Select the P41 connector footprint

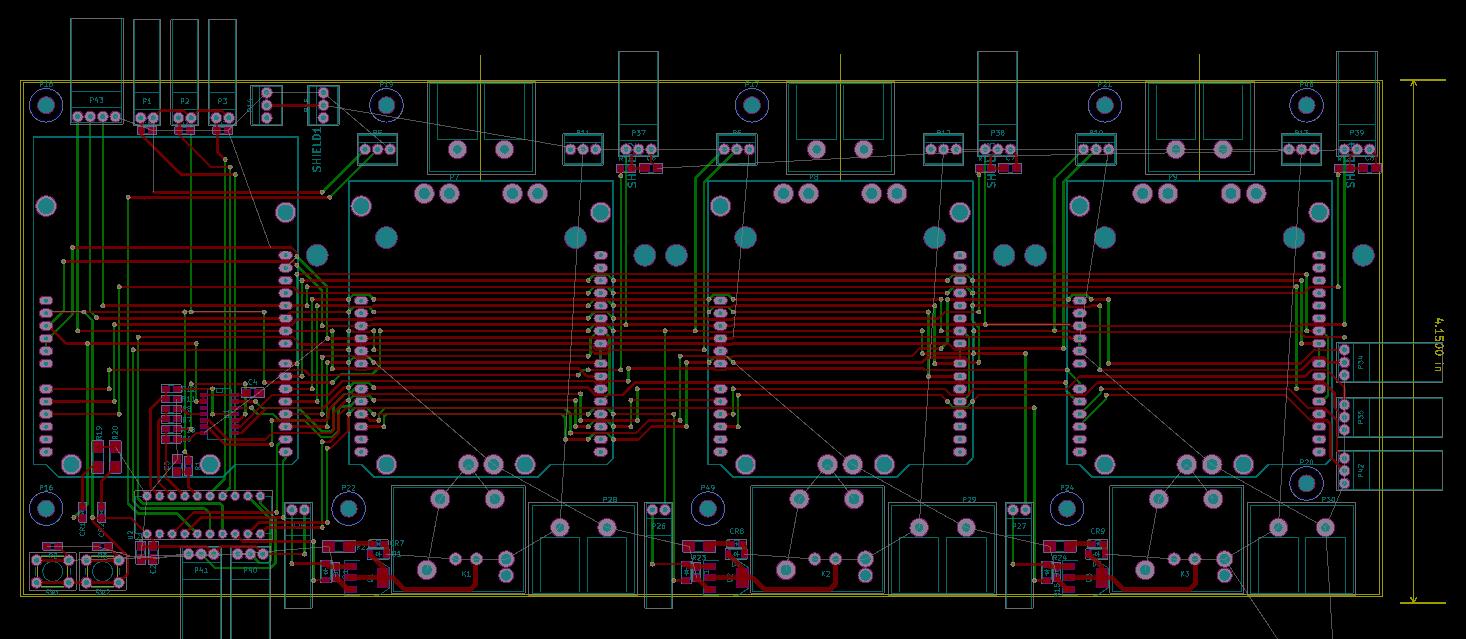(x=201, y=592)
